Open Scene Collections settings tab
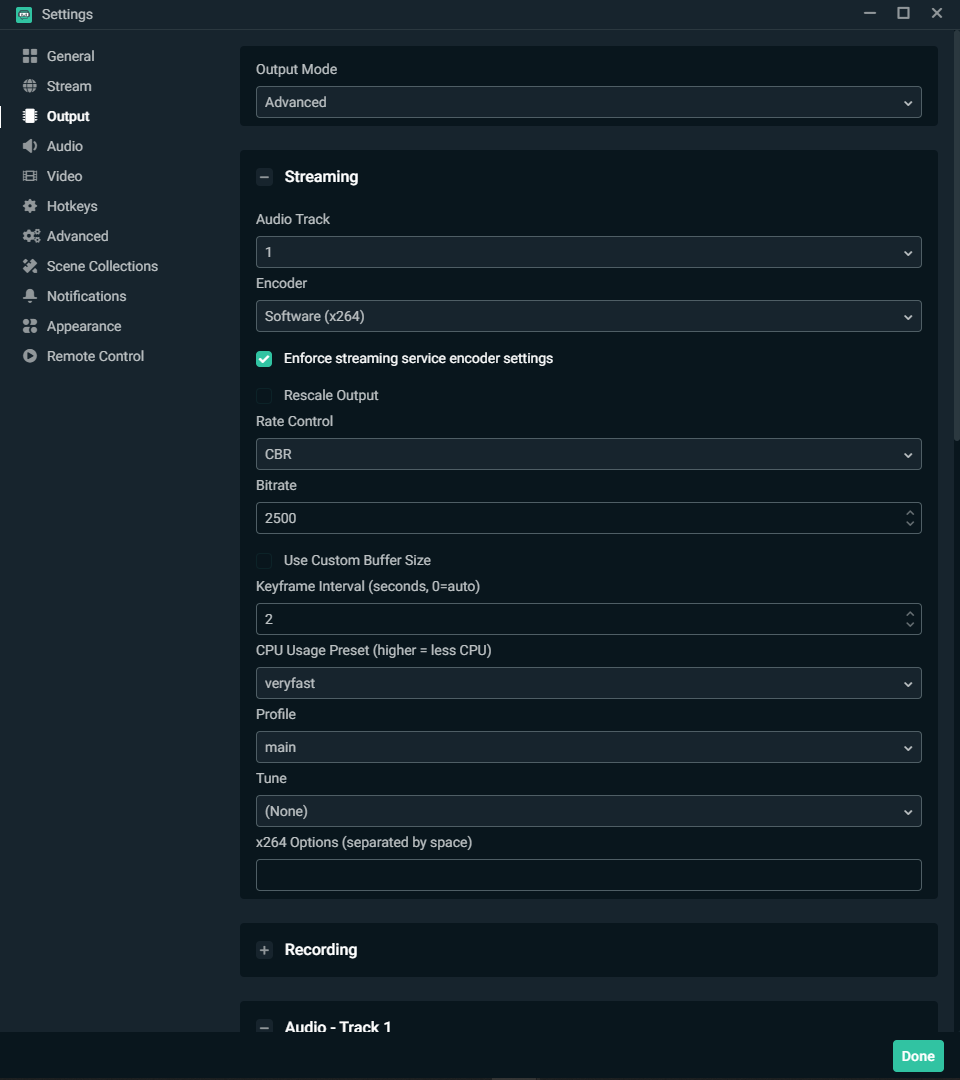 click(x=102, y=266)
